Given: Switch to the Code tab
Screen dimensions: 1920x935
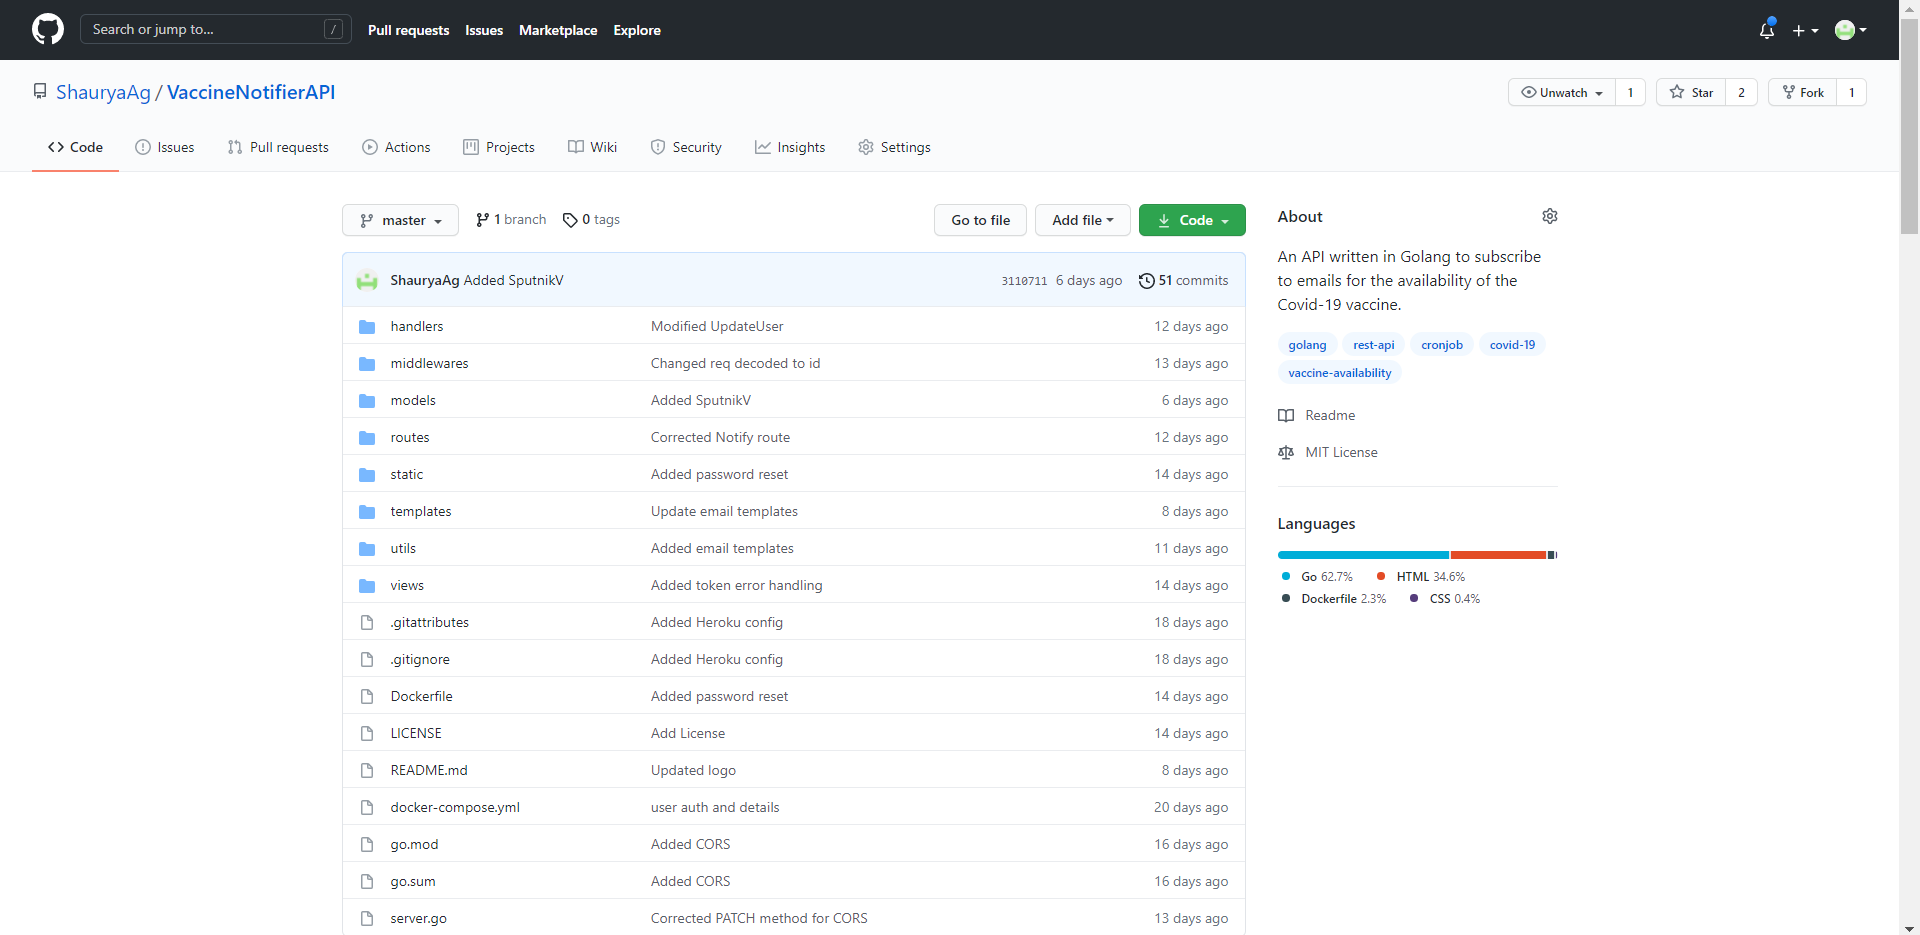Looking at the screenshot, I should click(75, 147).
